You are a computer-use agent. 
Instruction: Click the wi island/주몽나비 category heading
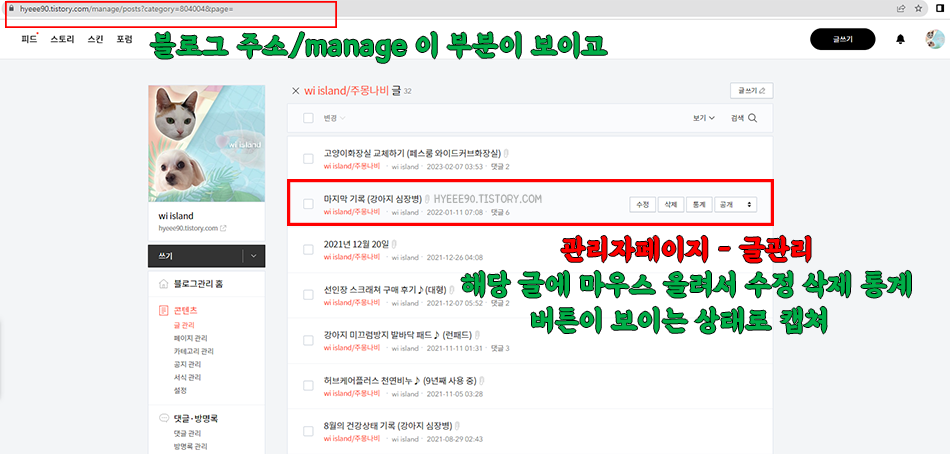(347, 91)
